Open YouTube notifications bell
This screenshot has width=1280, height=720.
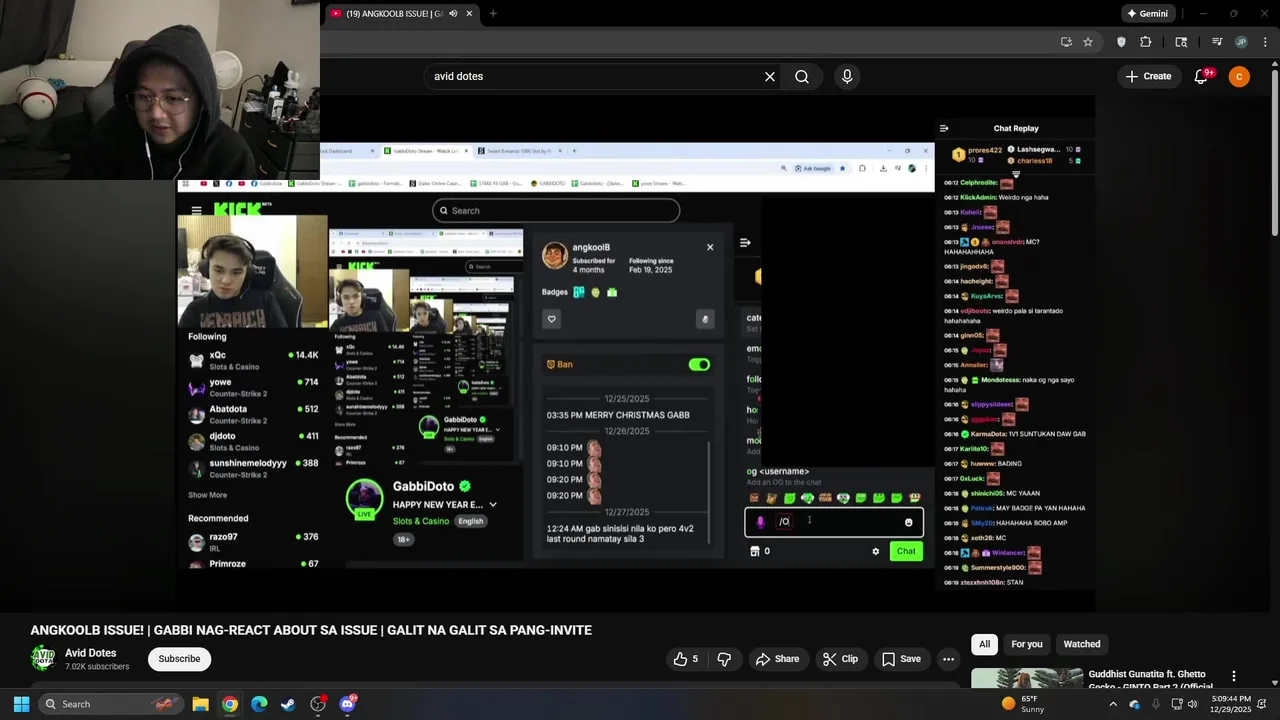(1202, 76)
